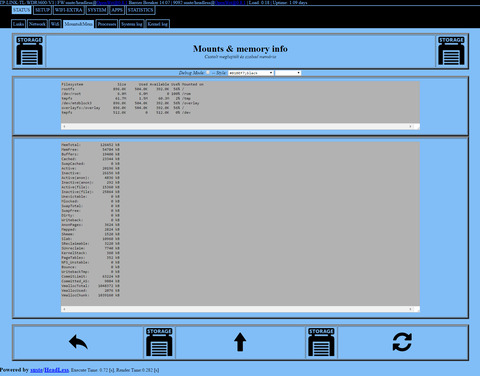
Task: Click the 'Filesystem' column header text
Action: click(x=72, y=84)
